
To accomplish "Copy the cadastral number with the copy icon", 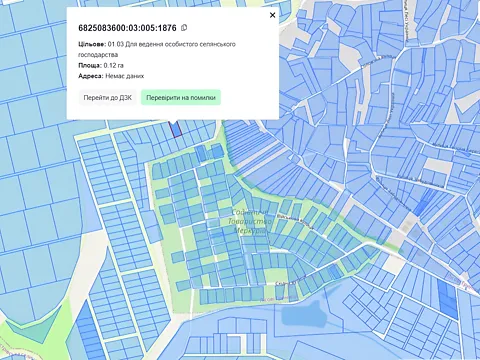I will (x=184, y=28).
